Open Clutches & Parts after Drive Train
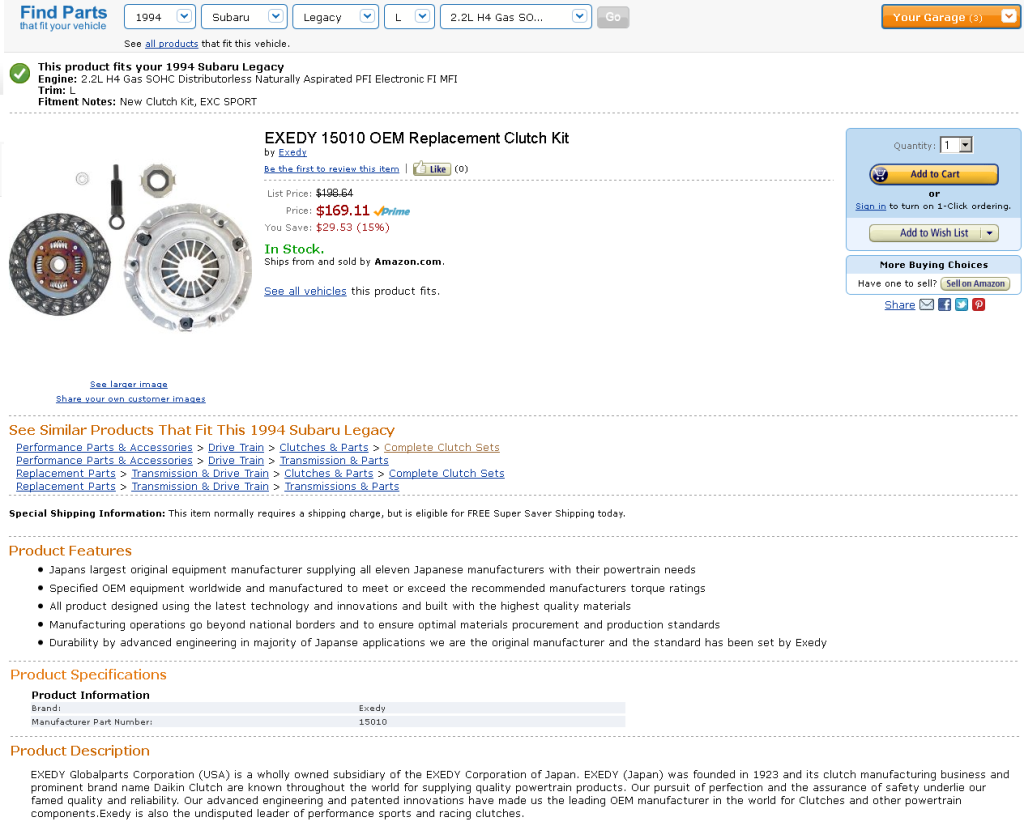The height and width of the screenshot is (830, 1024). click(324, 448)
